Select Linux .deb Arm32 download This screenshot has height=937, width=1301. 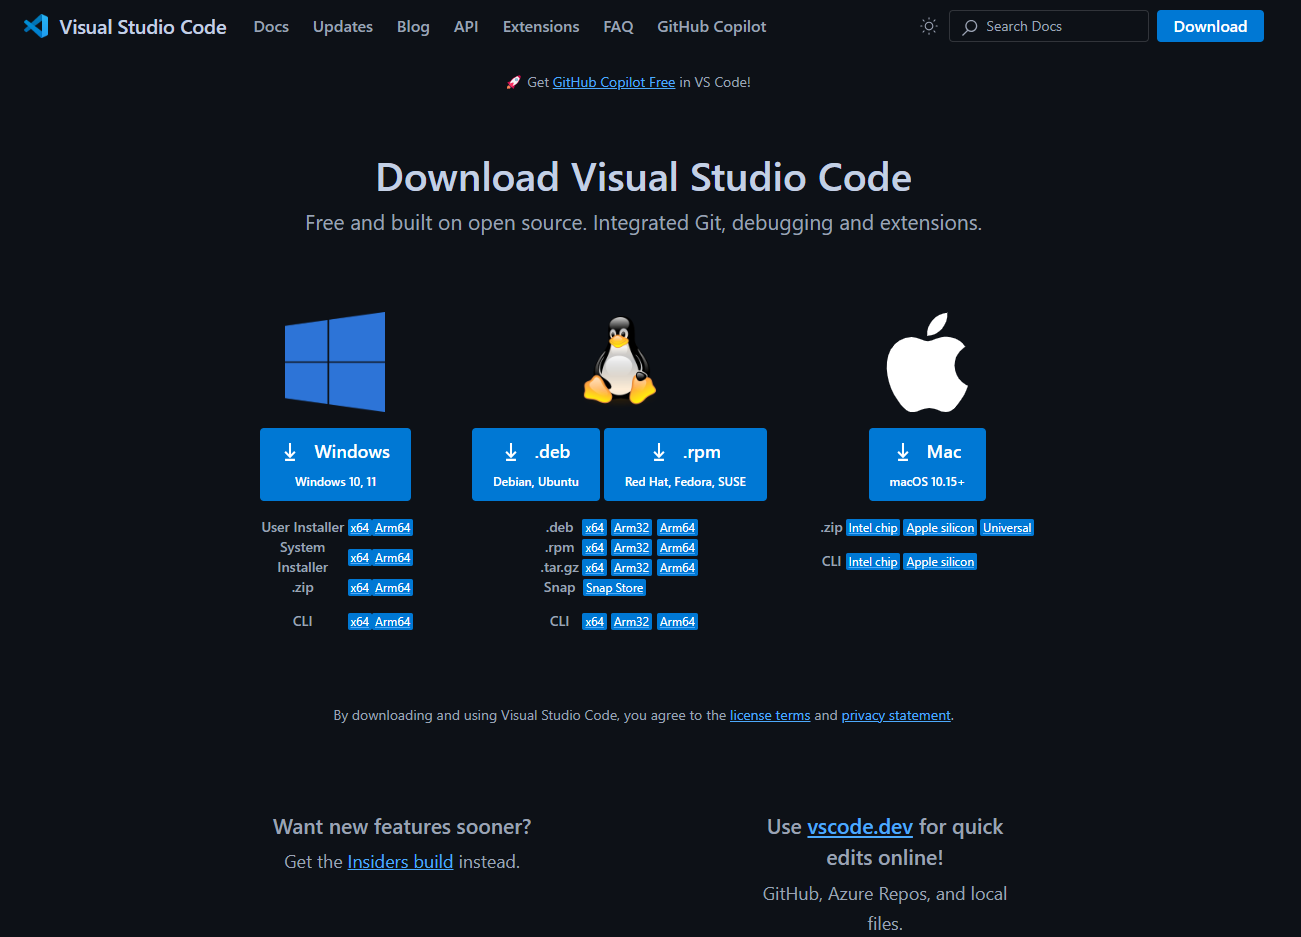632,528
